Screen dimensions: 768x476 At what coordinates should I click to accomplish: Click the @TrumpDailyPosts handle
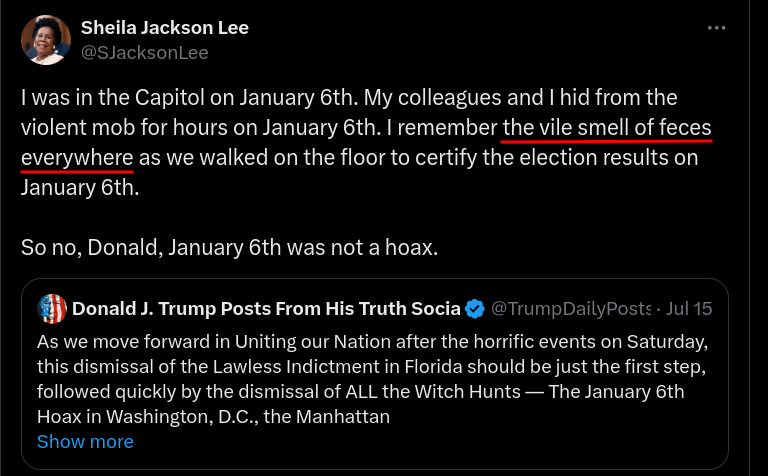[x=571, y=308]
